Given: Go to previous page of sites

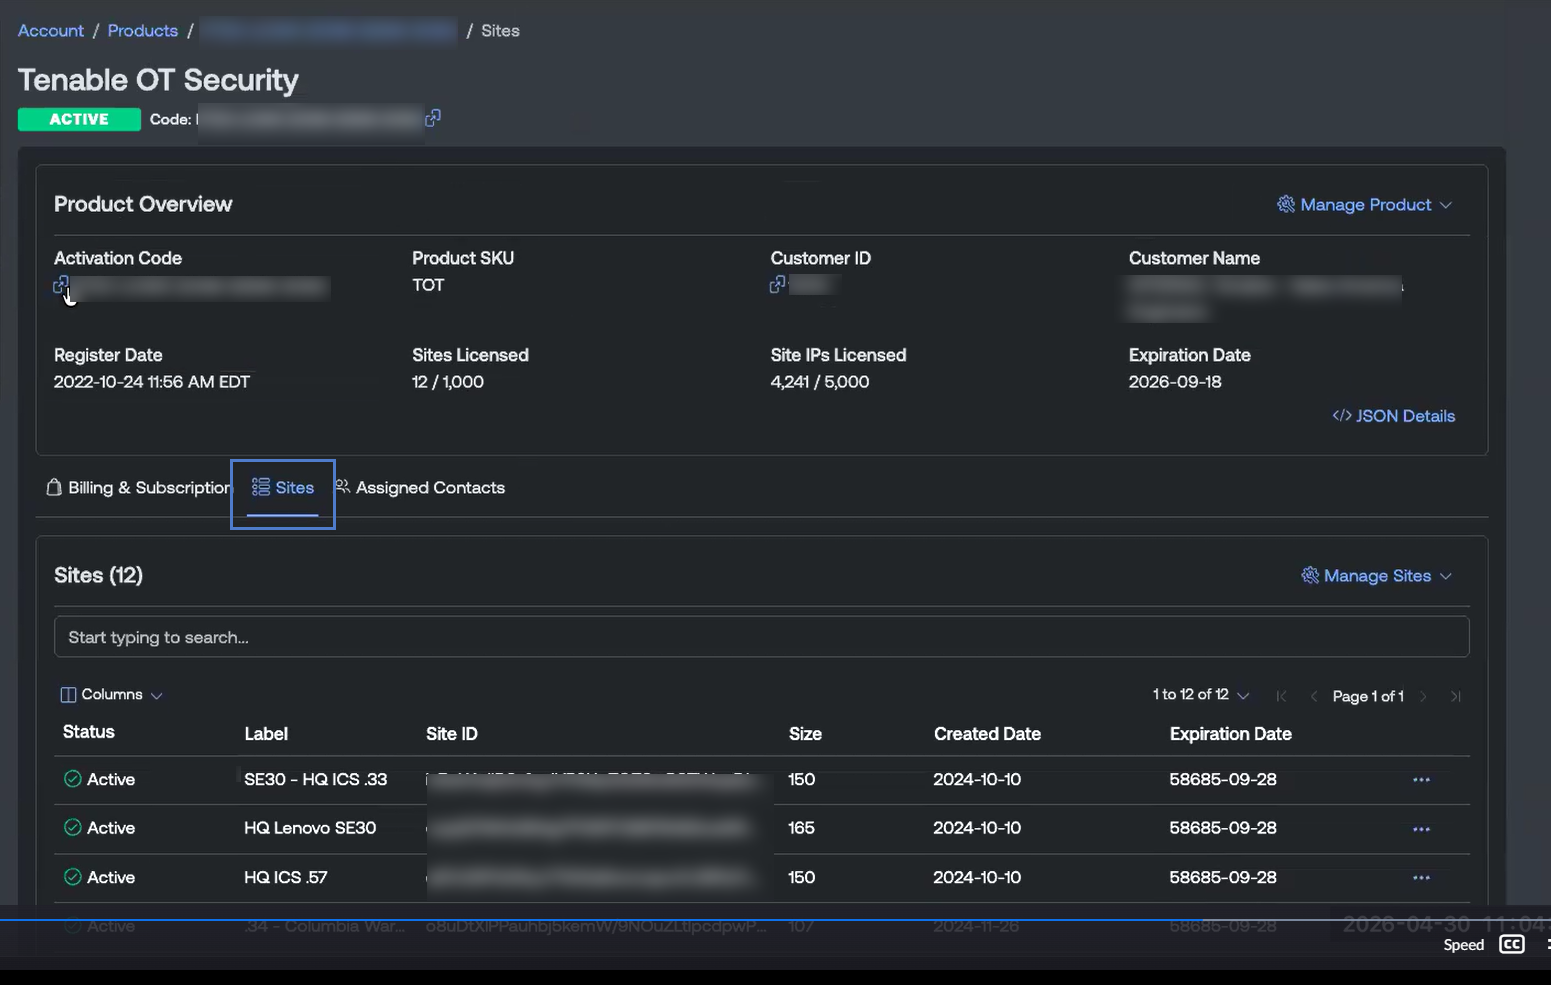Looking at the screenshot, I should click(1313, 696).
